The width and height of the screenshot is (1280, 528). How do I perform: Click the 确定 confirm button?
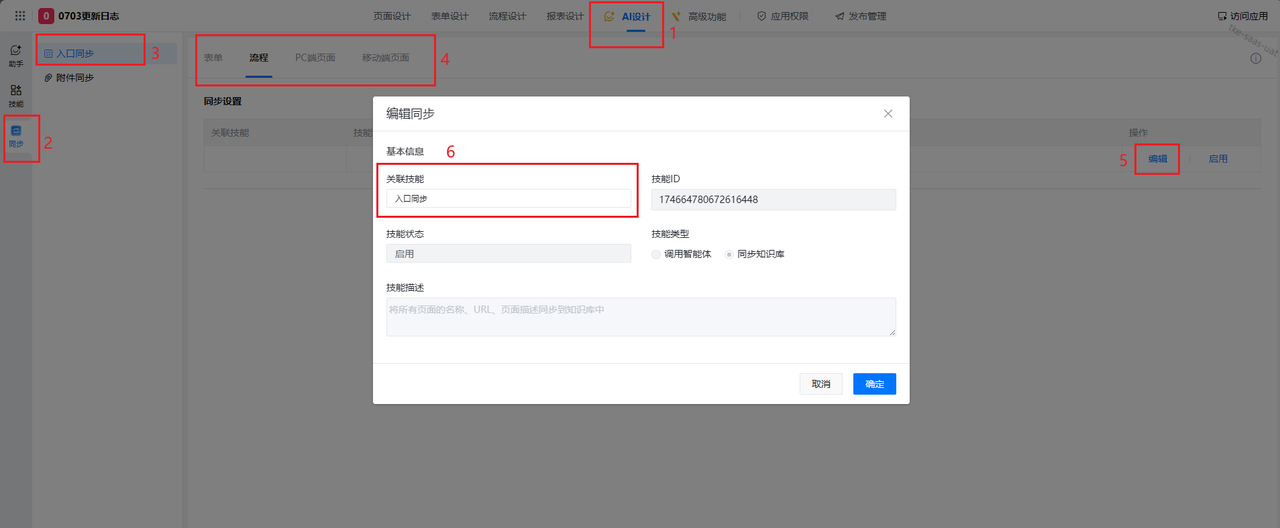click(x=874, y=384)
